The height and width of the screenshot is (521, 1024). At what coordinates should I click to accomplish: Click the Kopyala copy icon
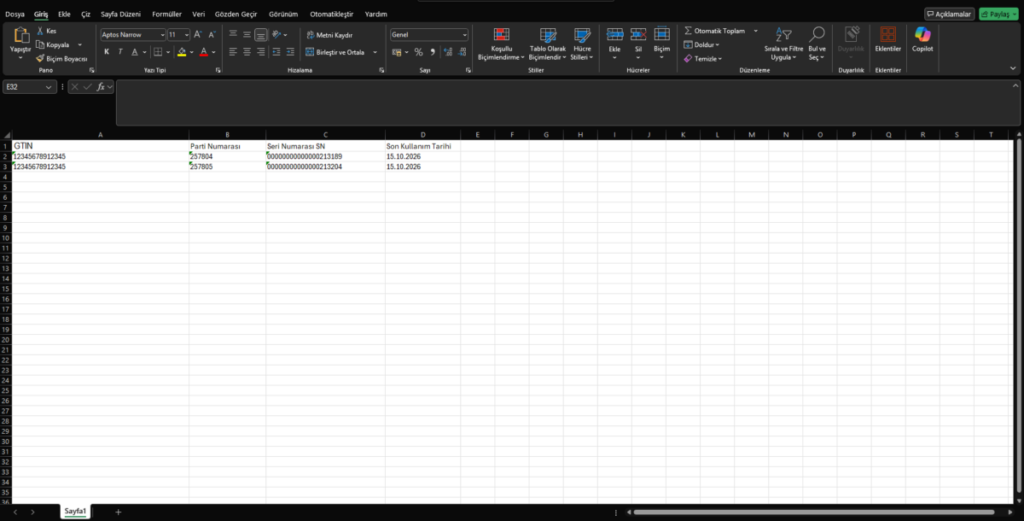[40, 44]
